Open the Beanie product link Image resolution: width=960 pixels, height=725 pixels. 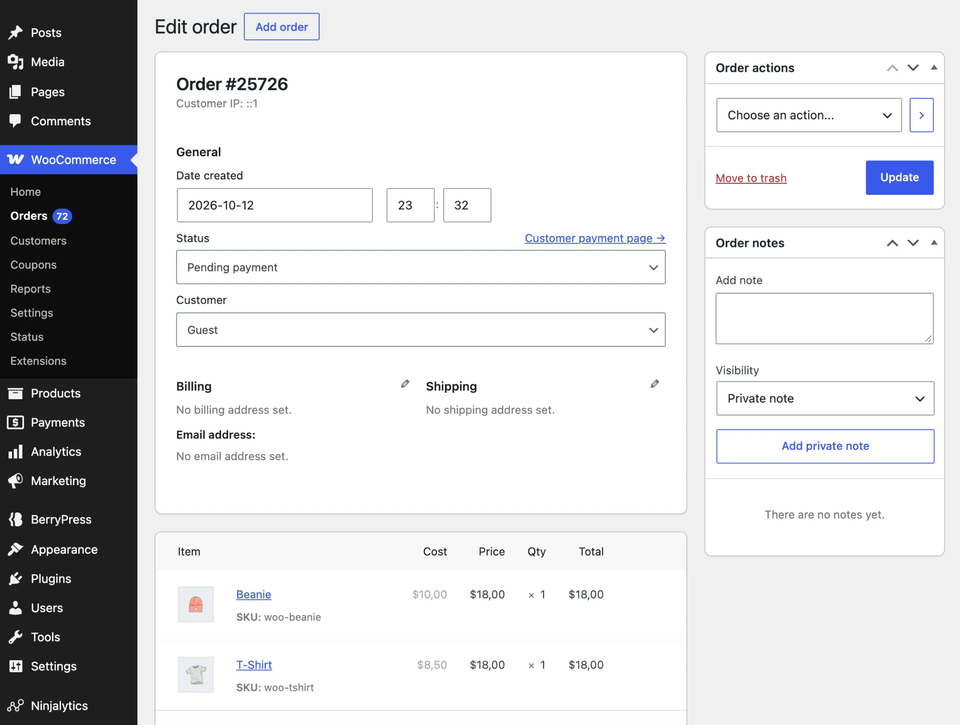253,595
